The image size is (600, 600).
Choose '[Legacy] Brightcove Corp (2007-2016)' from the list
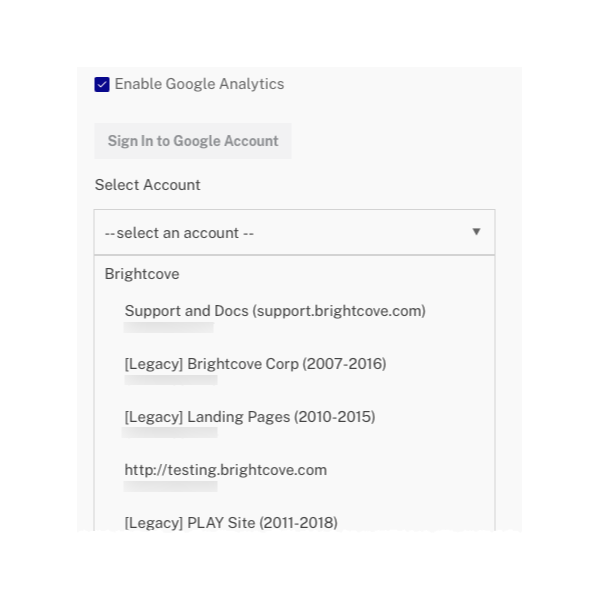click(x=255, y=364)
